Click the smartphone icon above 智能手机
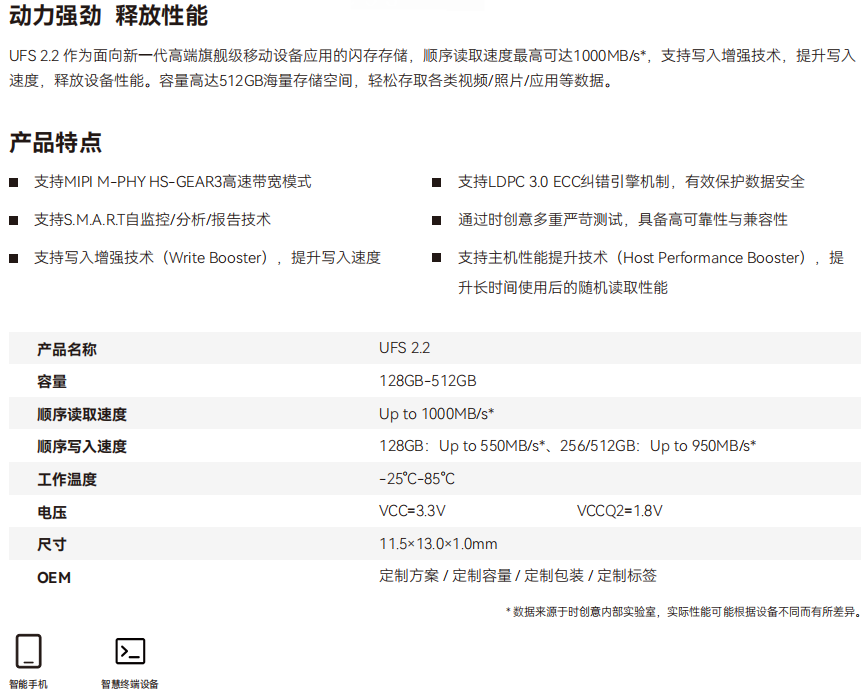This screenshot has width=866, height=698. point(28,651)
